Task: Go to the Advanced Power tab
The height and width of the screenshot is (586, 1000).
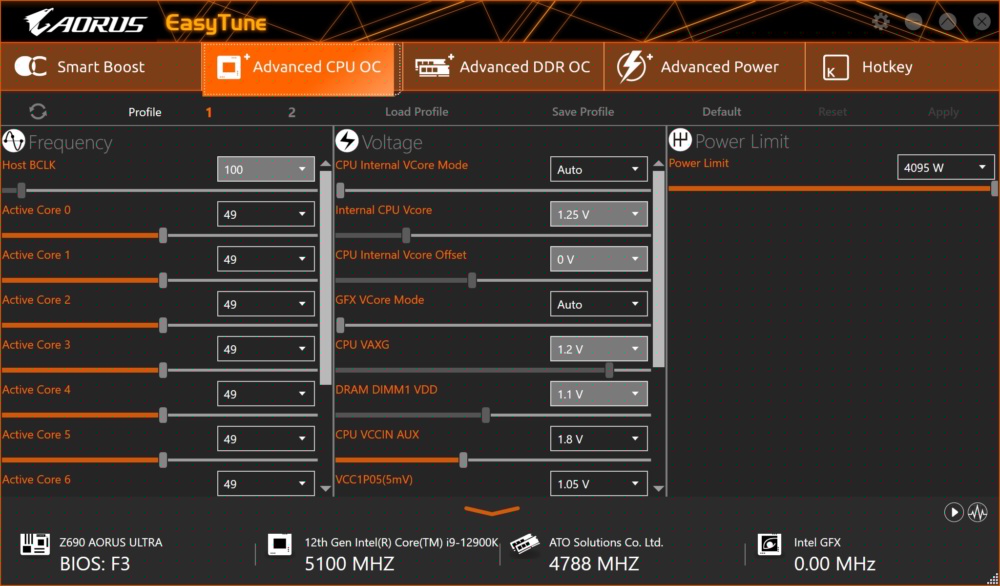Action: [704, 67]
